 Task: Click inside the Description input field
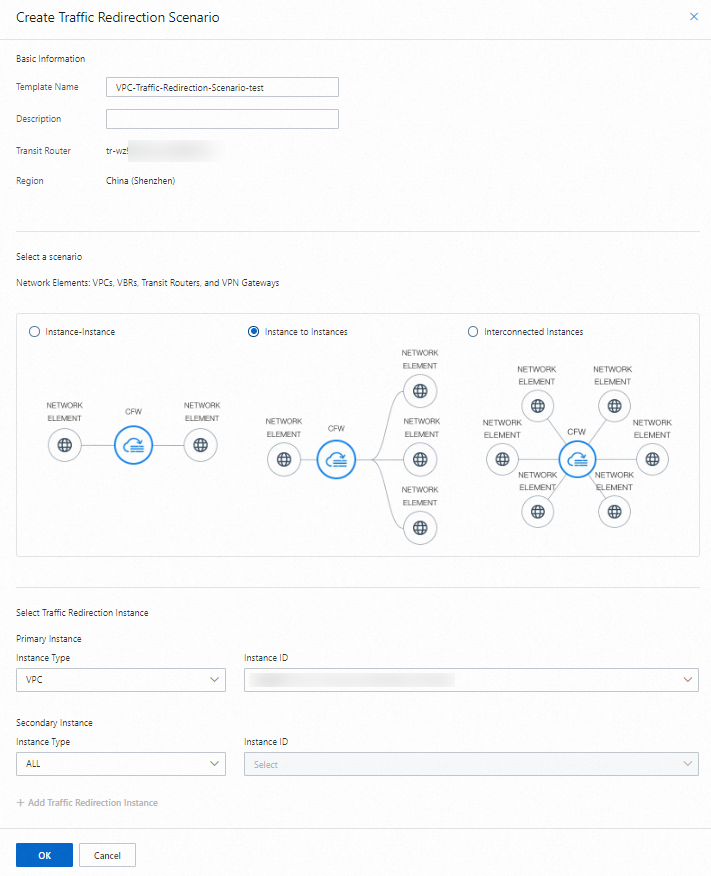coord(222,119)
